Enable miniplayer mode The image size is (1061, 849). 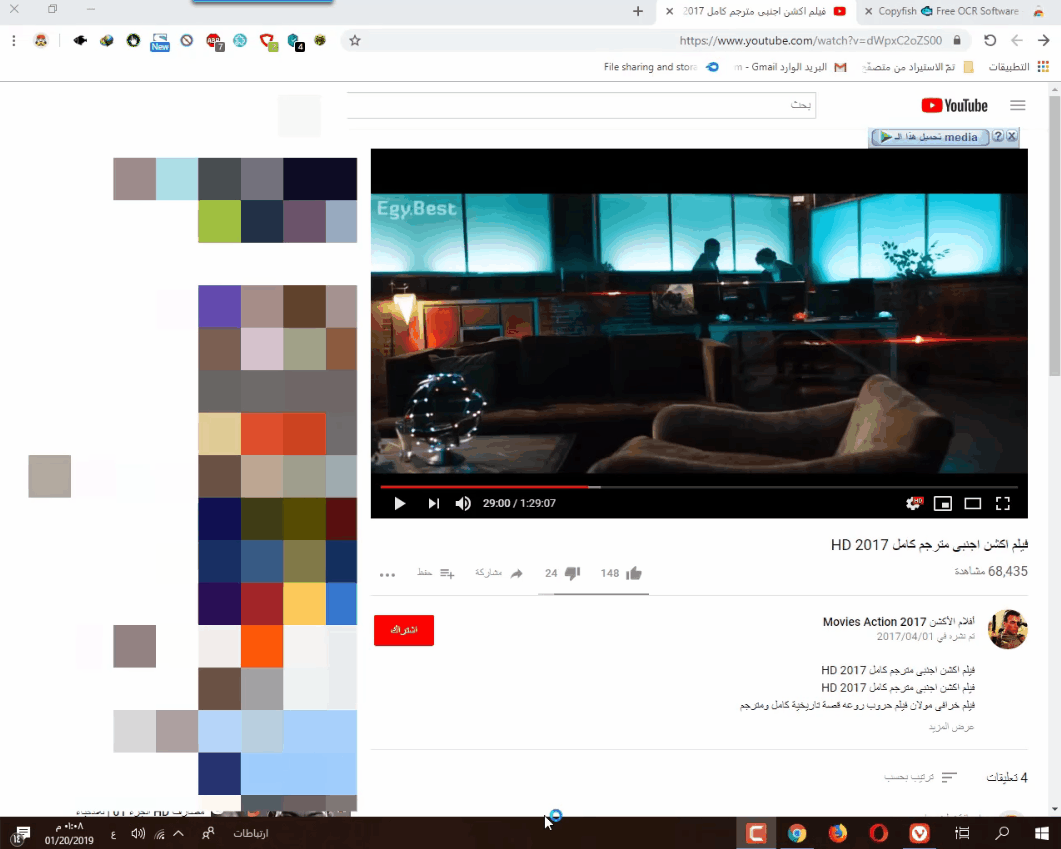pyautogui.click(x=942, y=503)
